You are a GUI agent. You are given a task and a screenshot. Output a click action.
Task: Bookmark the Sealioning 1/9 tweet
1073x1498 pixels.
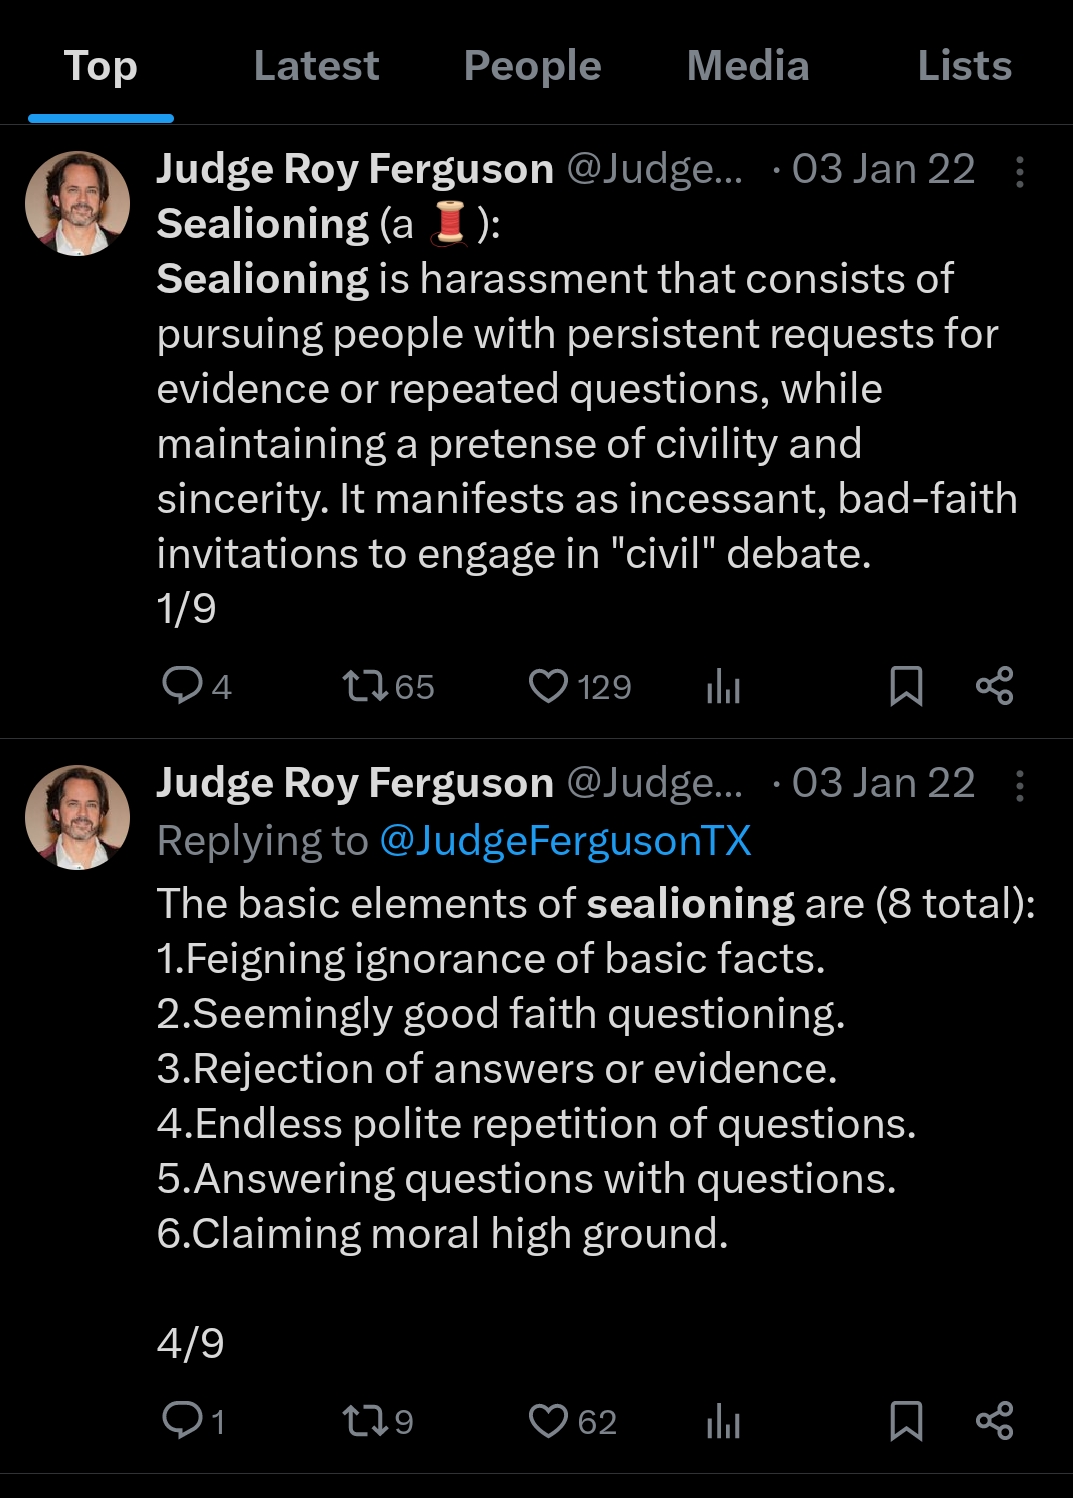[906, 686]
